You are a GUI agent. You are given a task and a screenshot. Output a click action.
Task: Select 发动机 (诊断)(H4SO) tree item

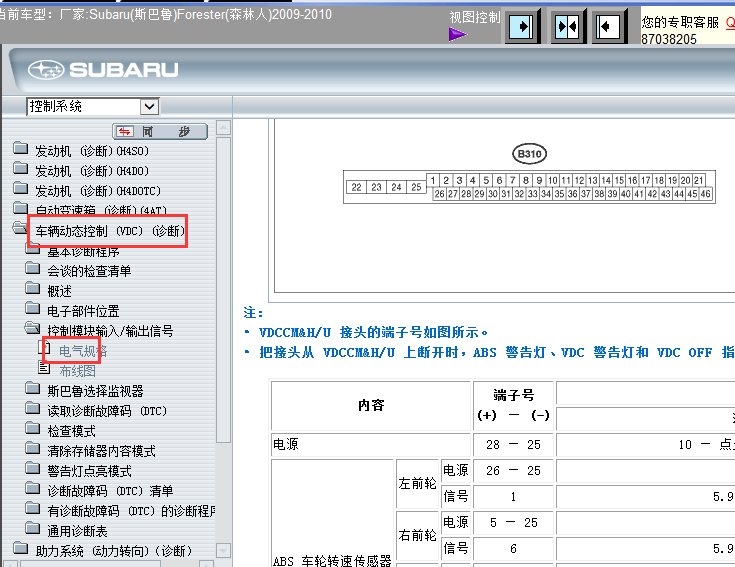coord(92,151)
